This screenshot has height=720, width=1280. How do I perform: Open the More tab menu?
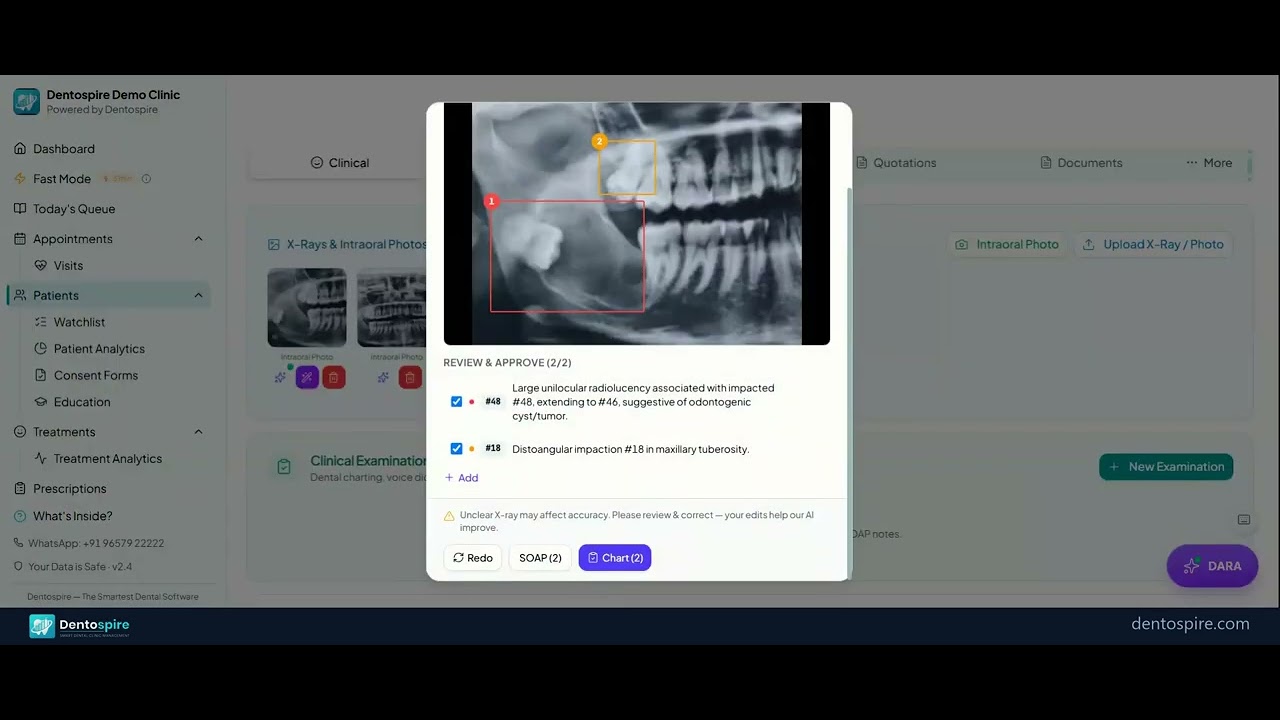point(1209,163)
